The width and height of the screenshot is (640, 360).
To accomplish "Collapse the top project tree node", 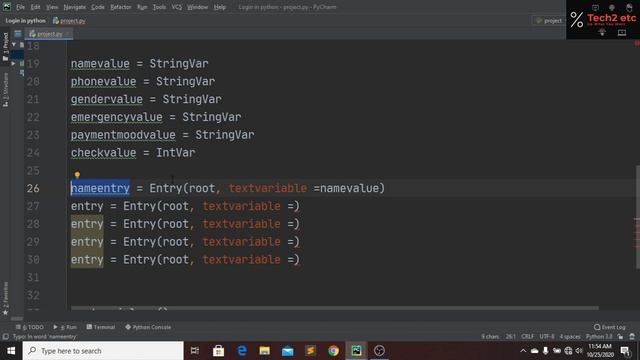I will point(14,44).
